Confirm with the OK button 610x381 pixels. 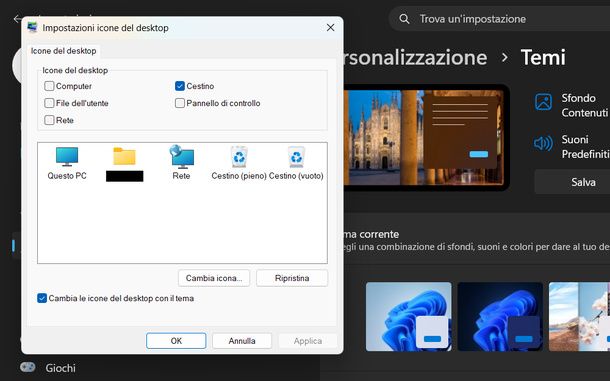point(176,341)
